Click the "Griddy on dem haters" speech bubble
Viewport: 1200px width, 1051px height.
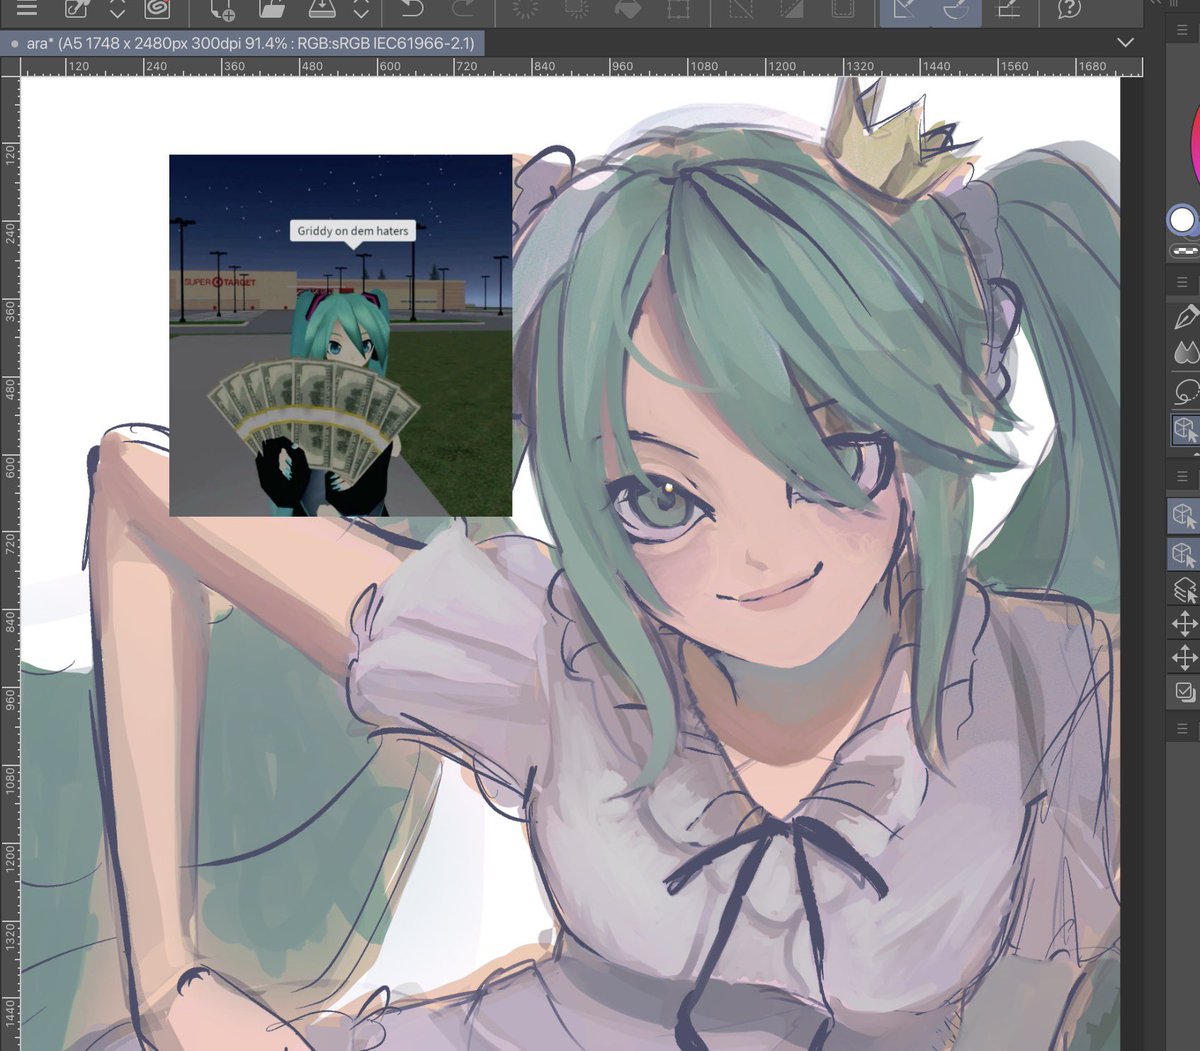[352, 231]
